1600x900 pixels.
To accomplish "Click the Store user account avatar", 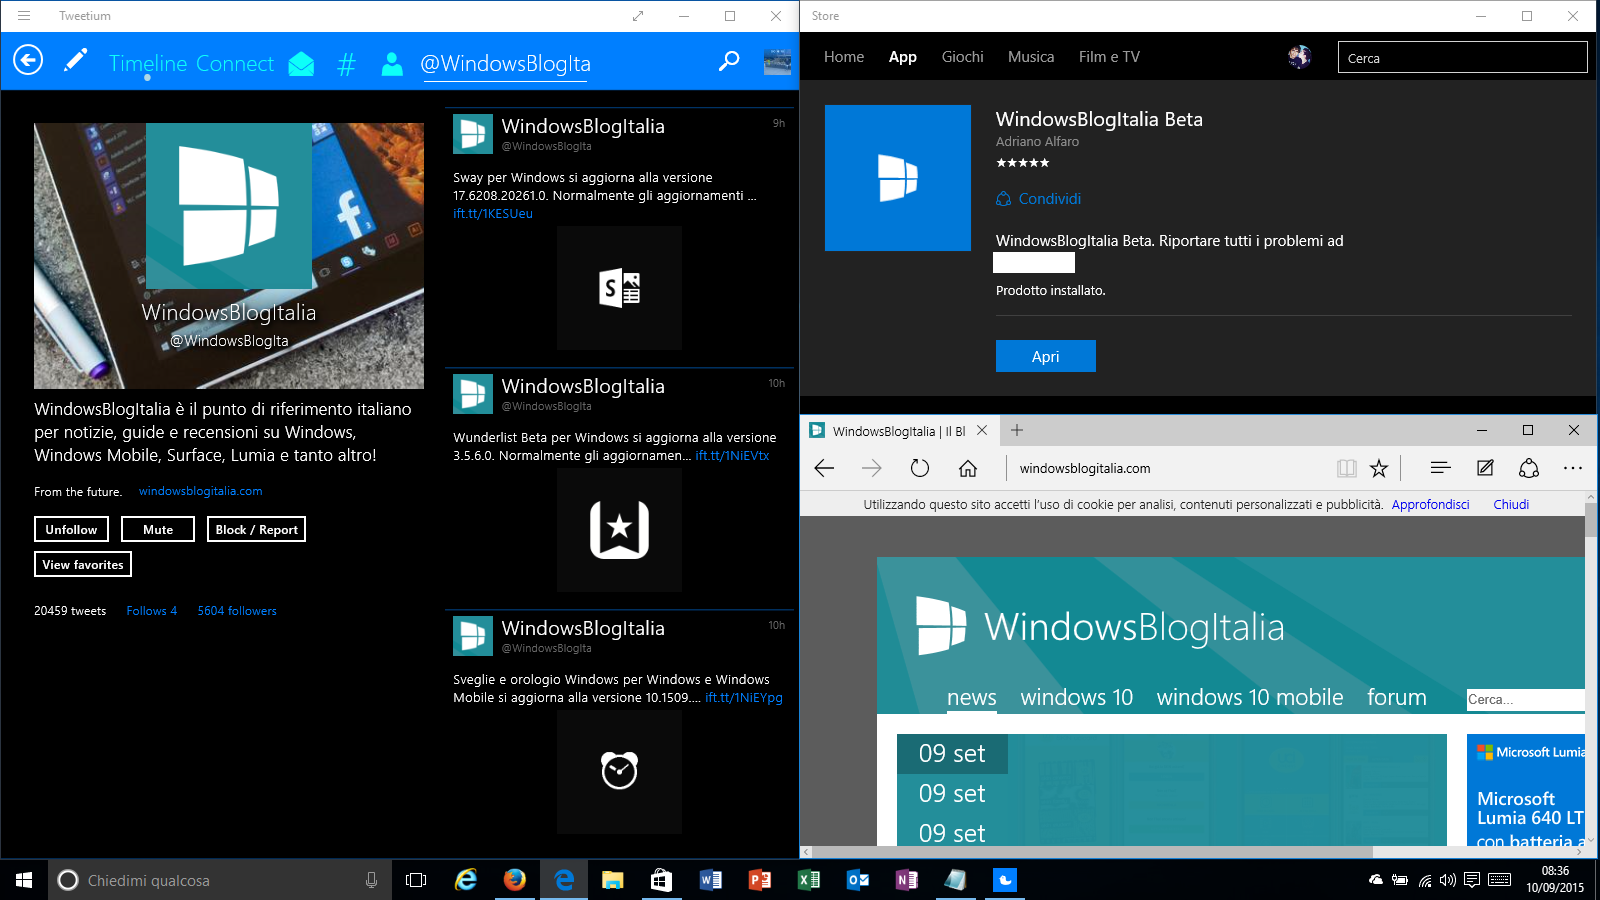I will point(1299,57).
